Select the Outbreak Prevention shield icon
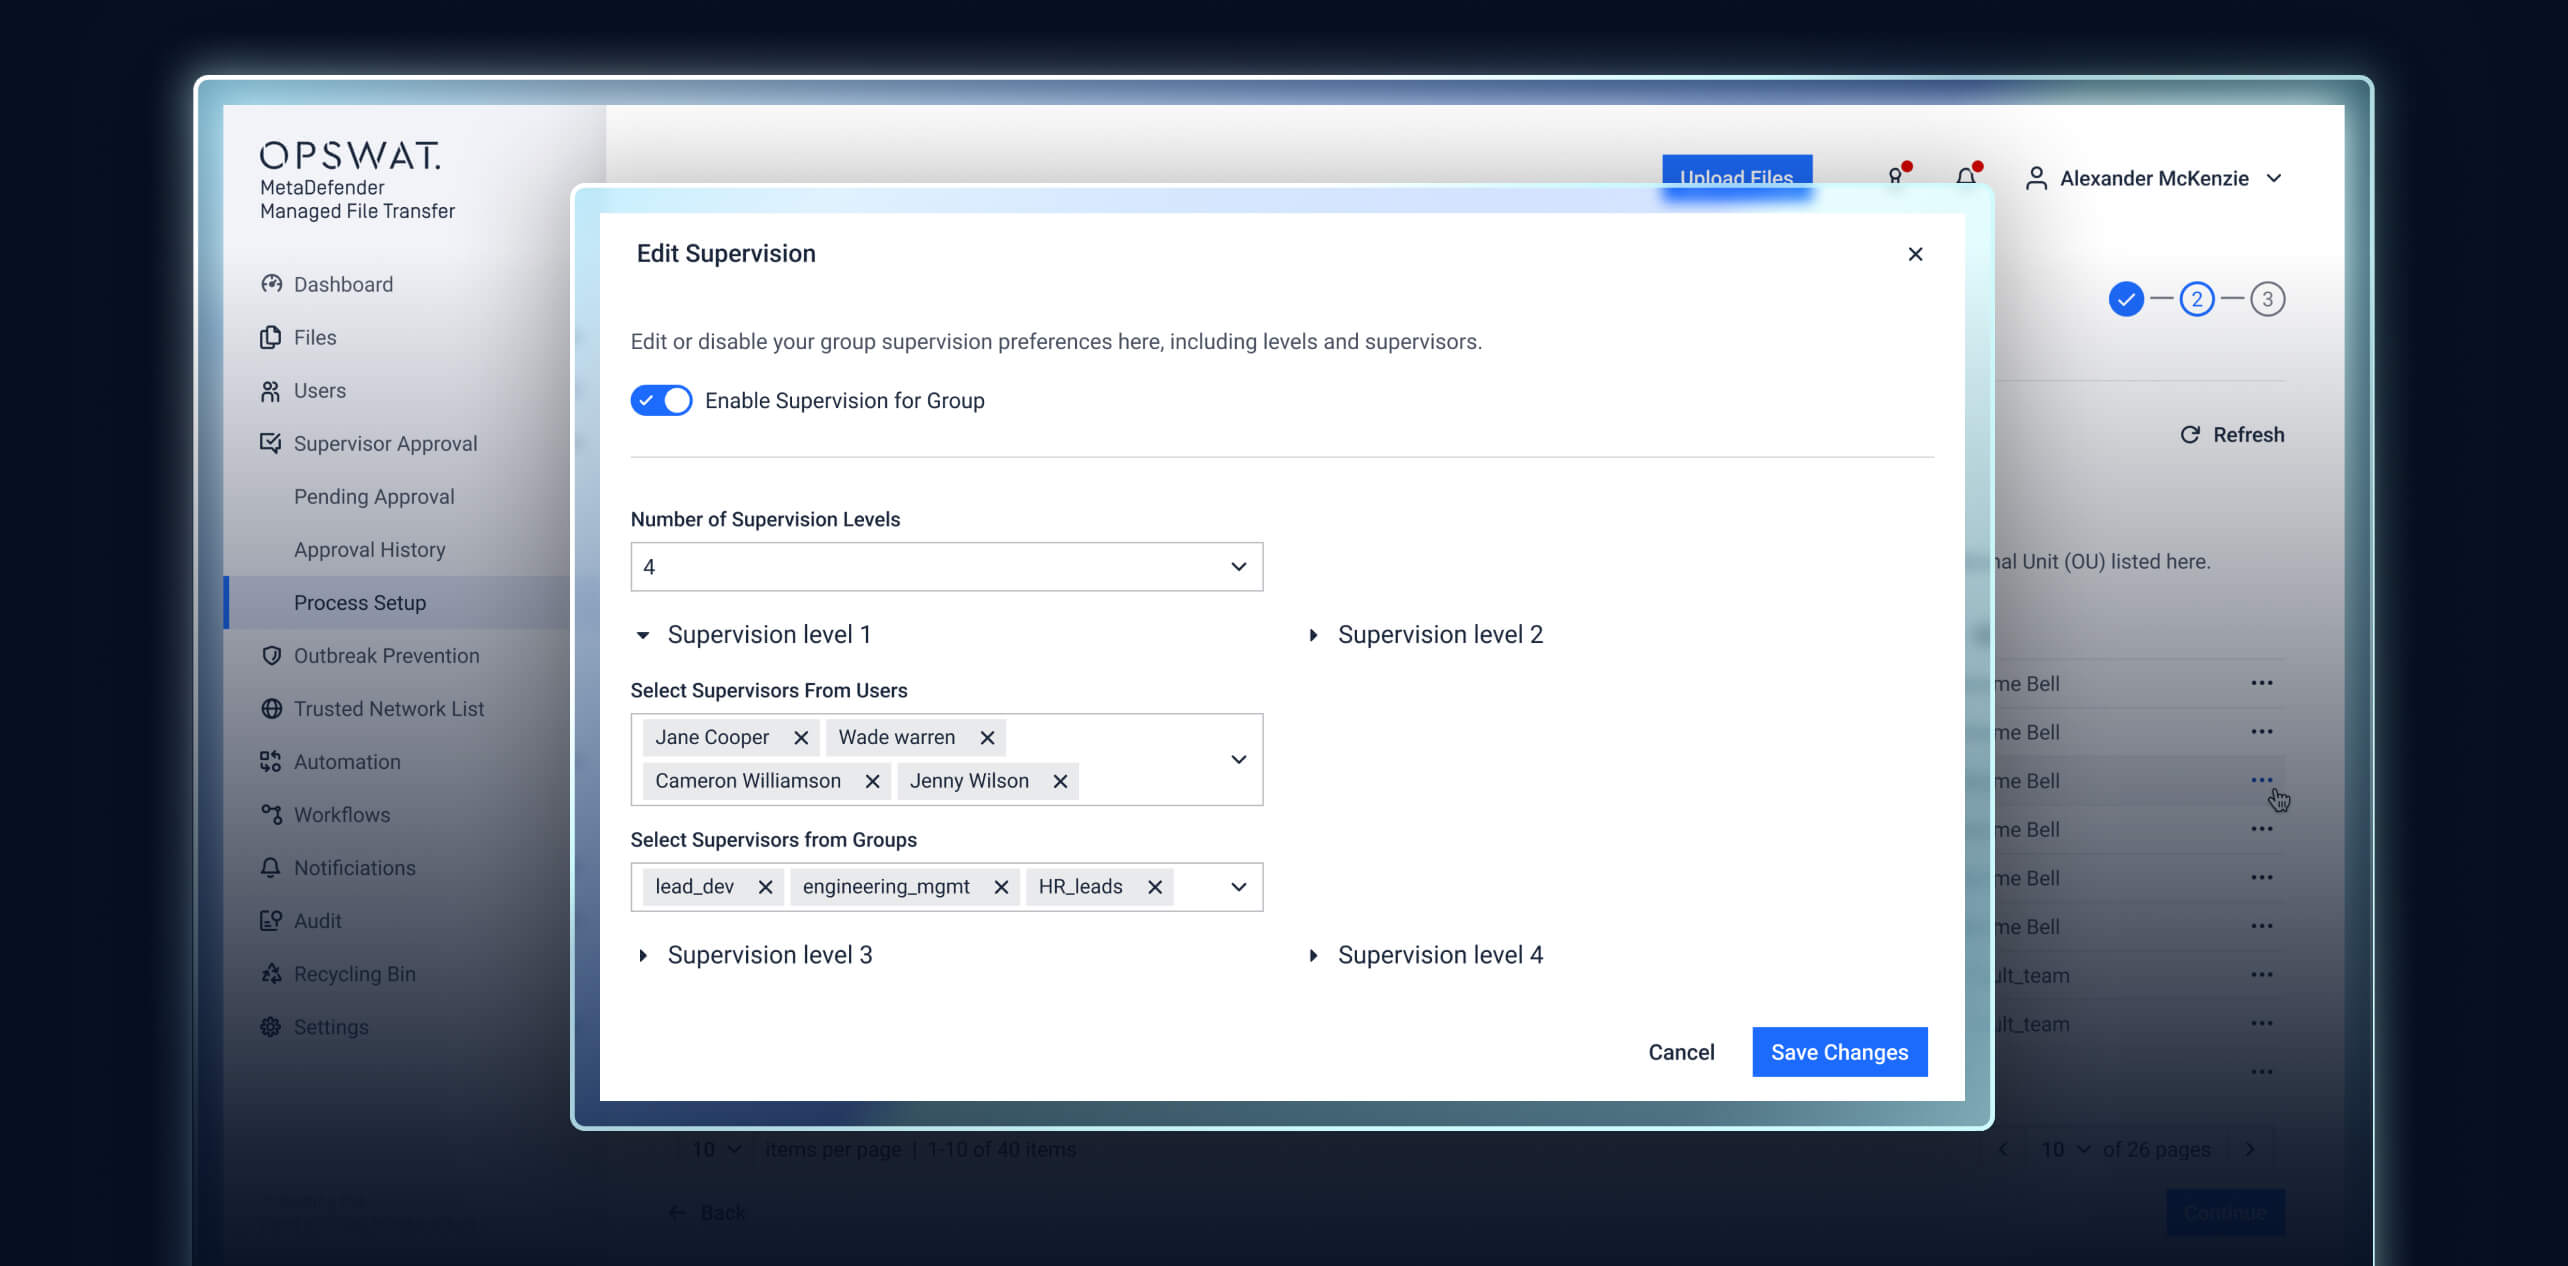 (x=271, y=655)
